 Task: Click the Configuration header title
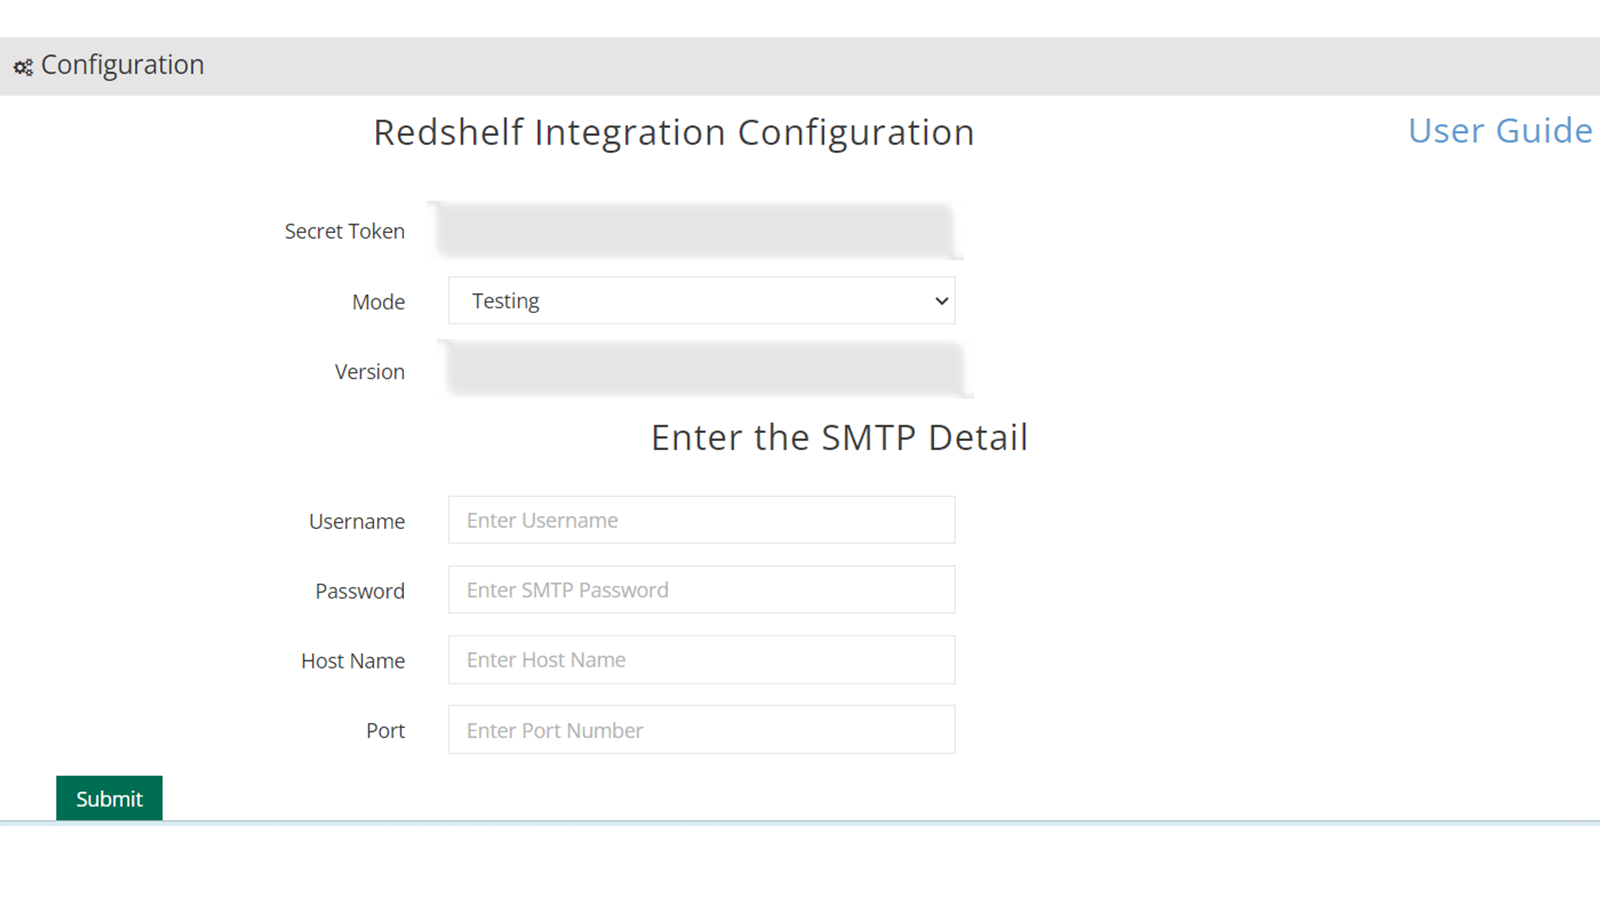(122, 65)
